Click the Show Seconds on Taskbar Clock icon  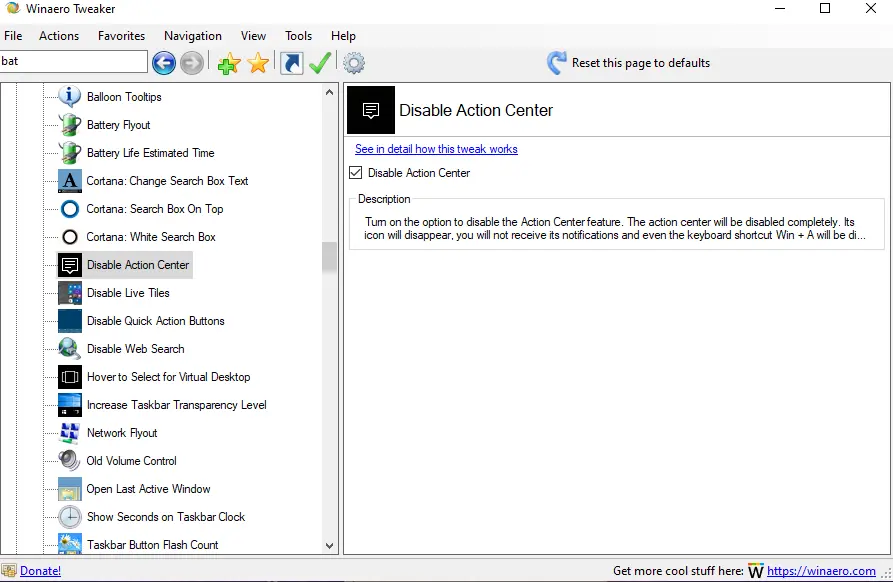point(69,517)
